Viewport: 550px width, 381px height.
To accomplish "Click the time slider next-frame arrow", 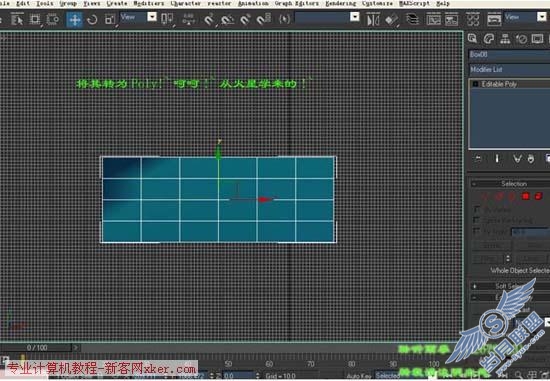I will tap(76, 348).
